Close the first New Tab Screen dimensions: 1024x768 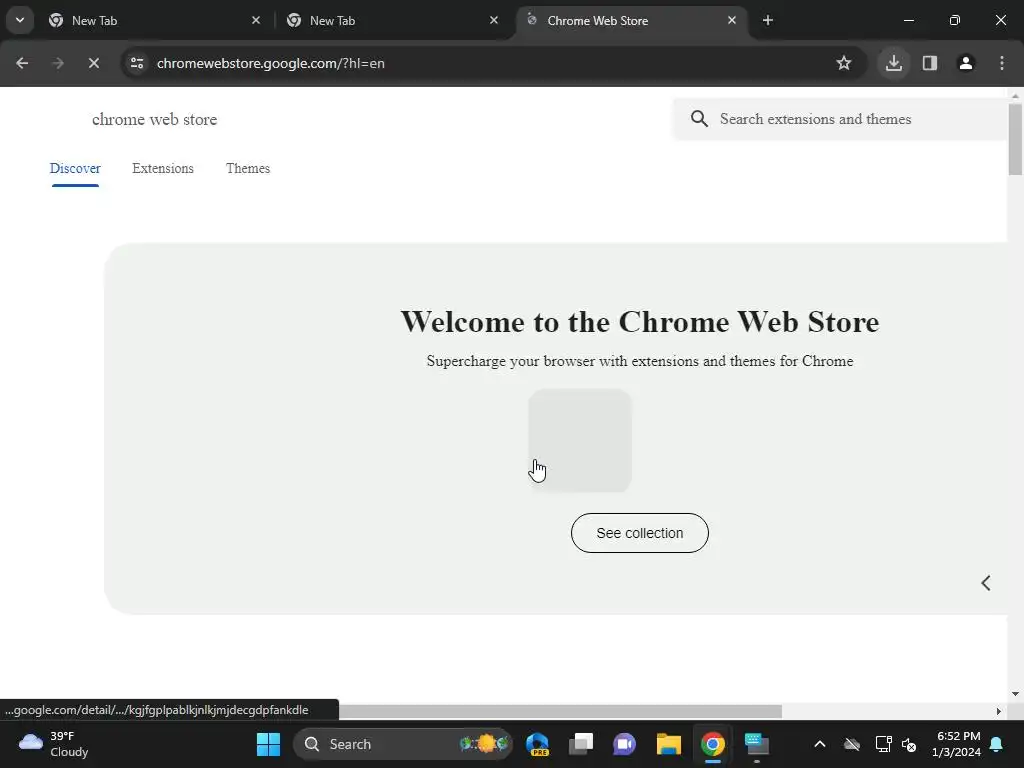tap(256, 20)
